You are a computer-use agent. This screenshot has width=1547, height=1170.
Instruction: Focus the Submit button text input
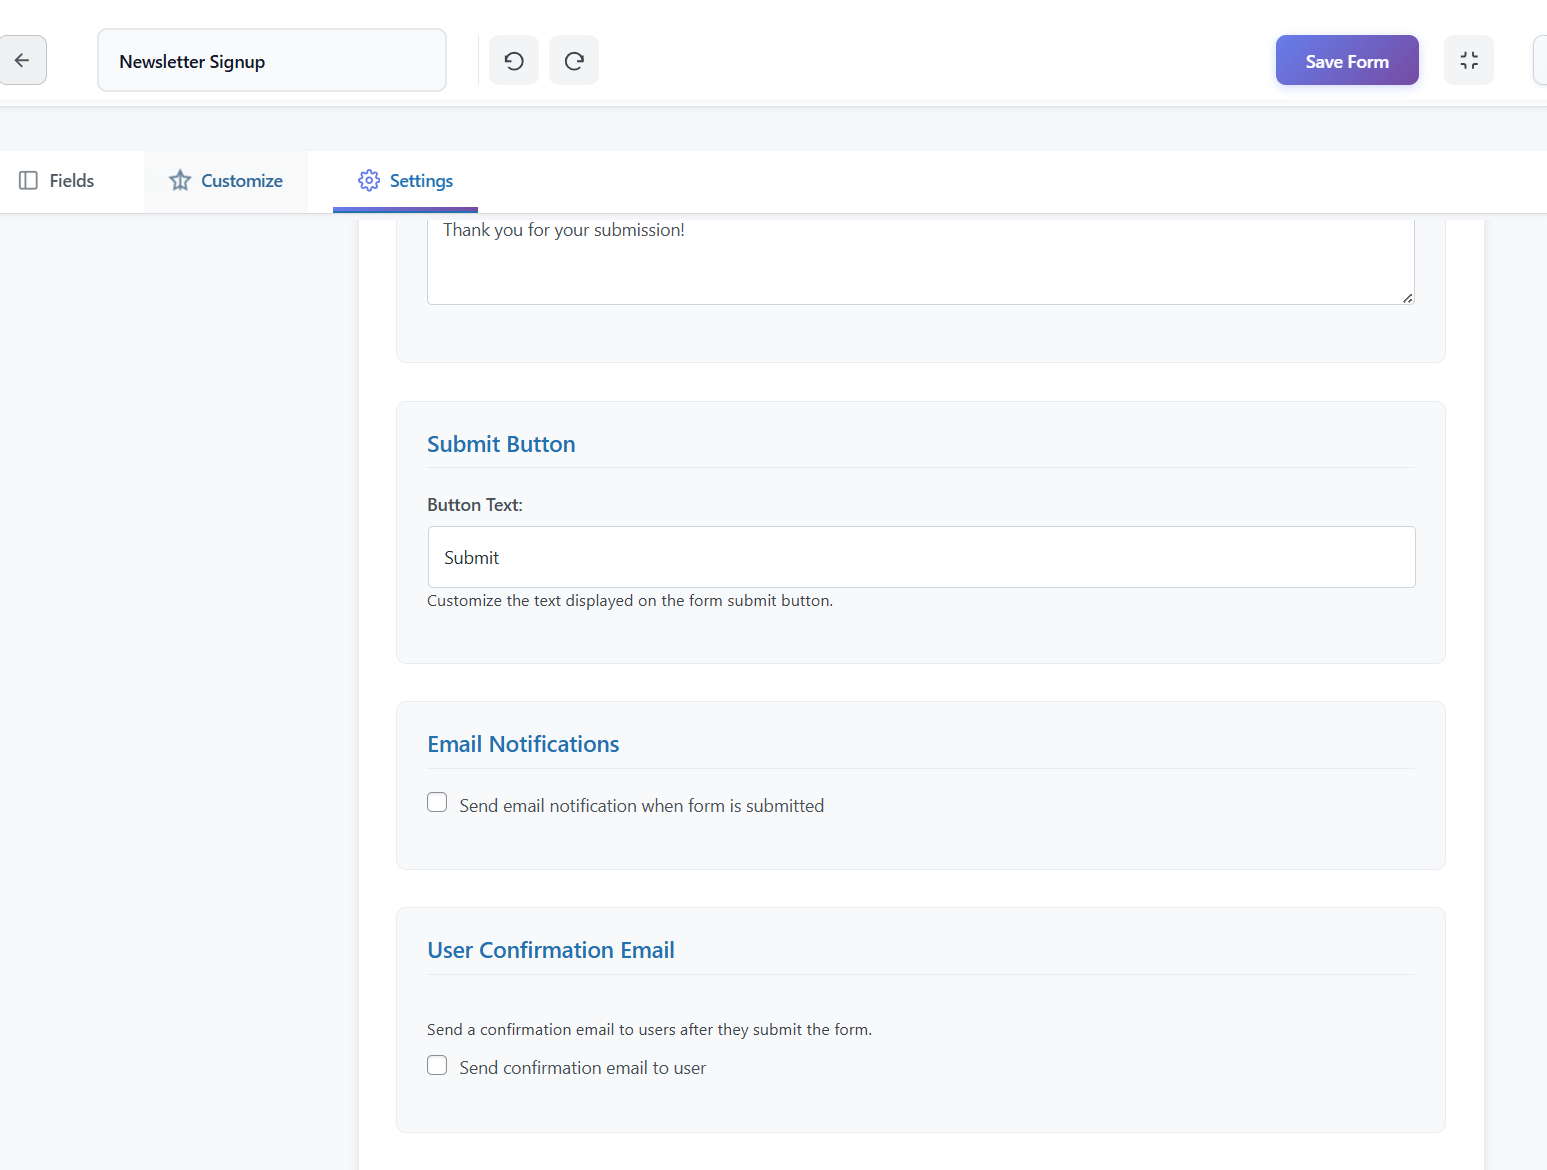(x=920, y=557)
